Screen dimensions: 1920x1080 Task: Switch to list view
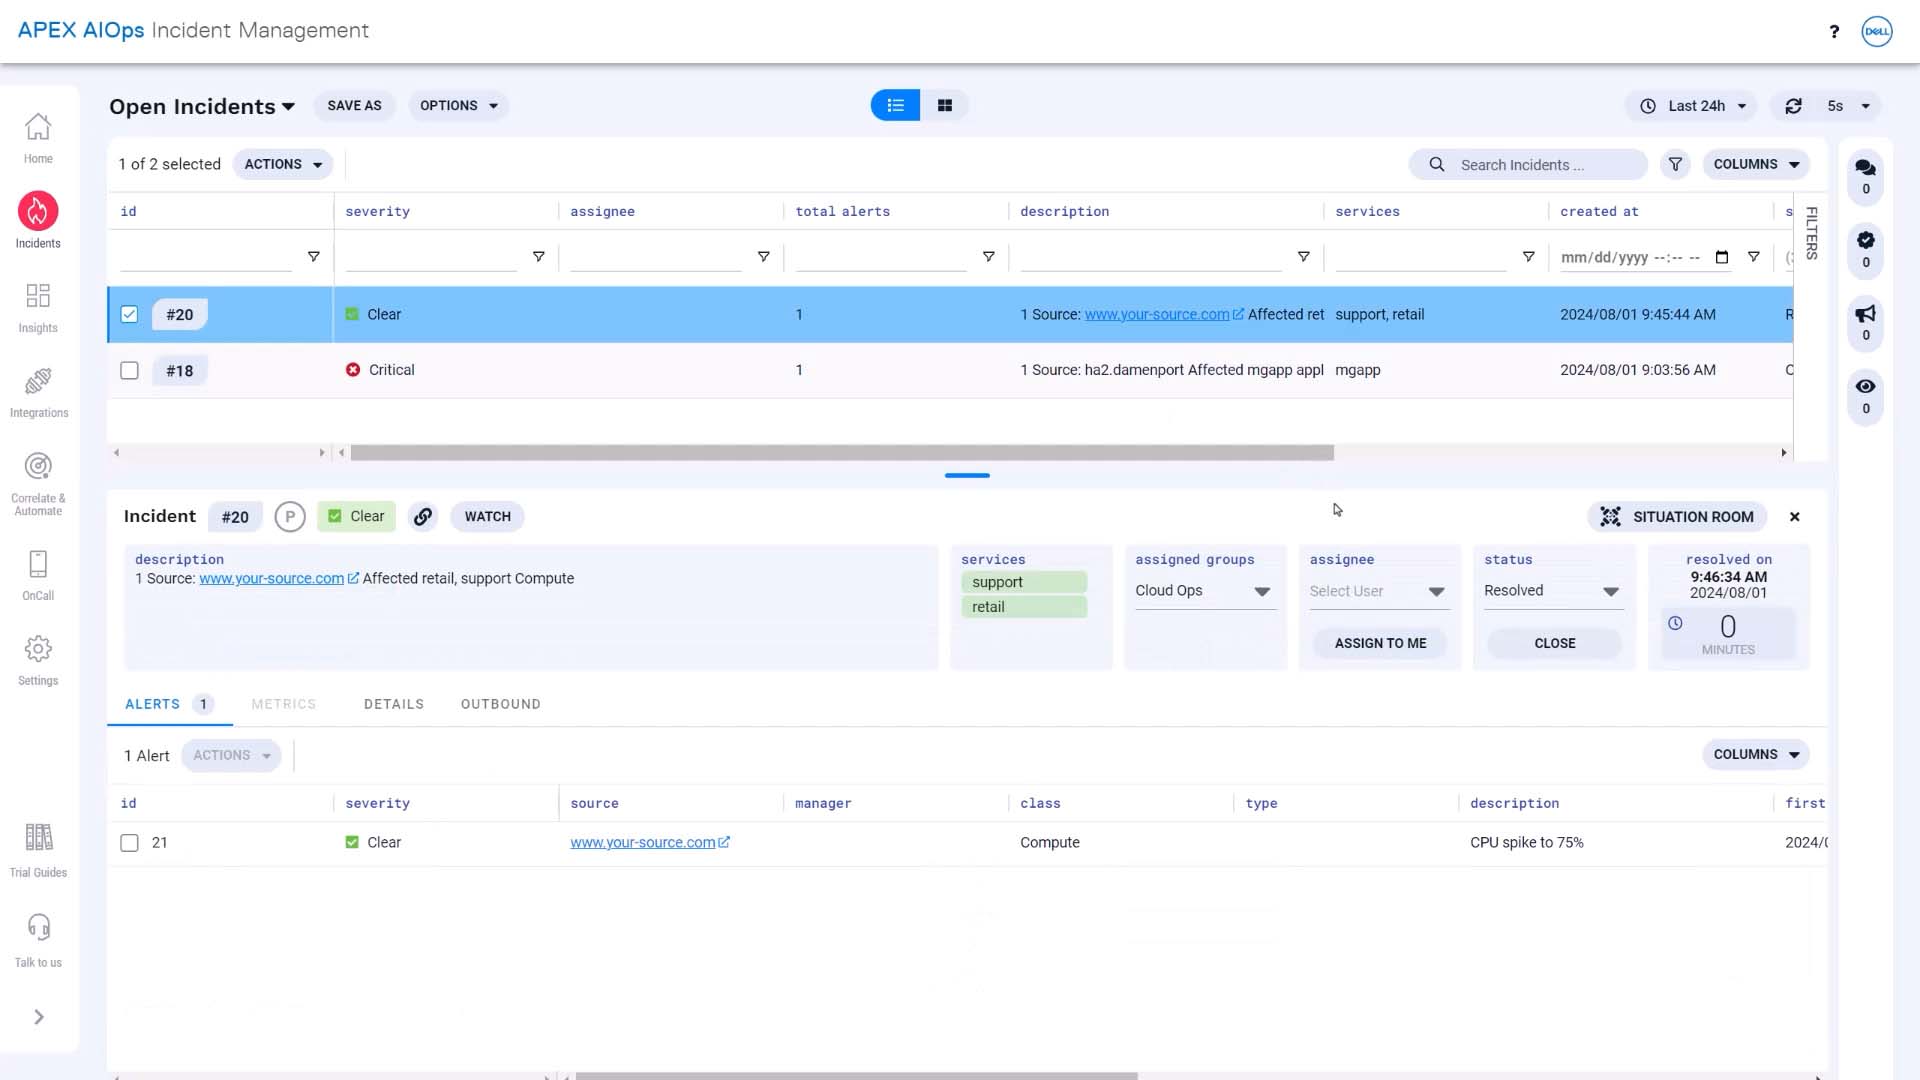[x=895, y=105]
